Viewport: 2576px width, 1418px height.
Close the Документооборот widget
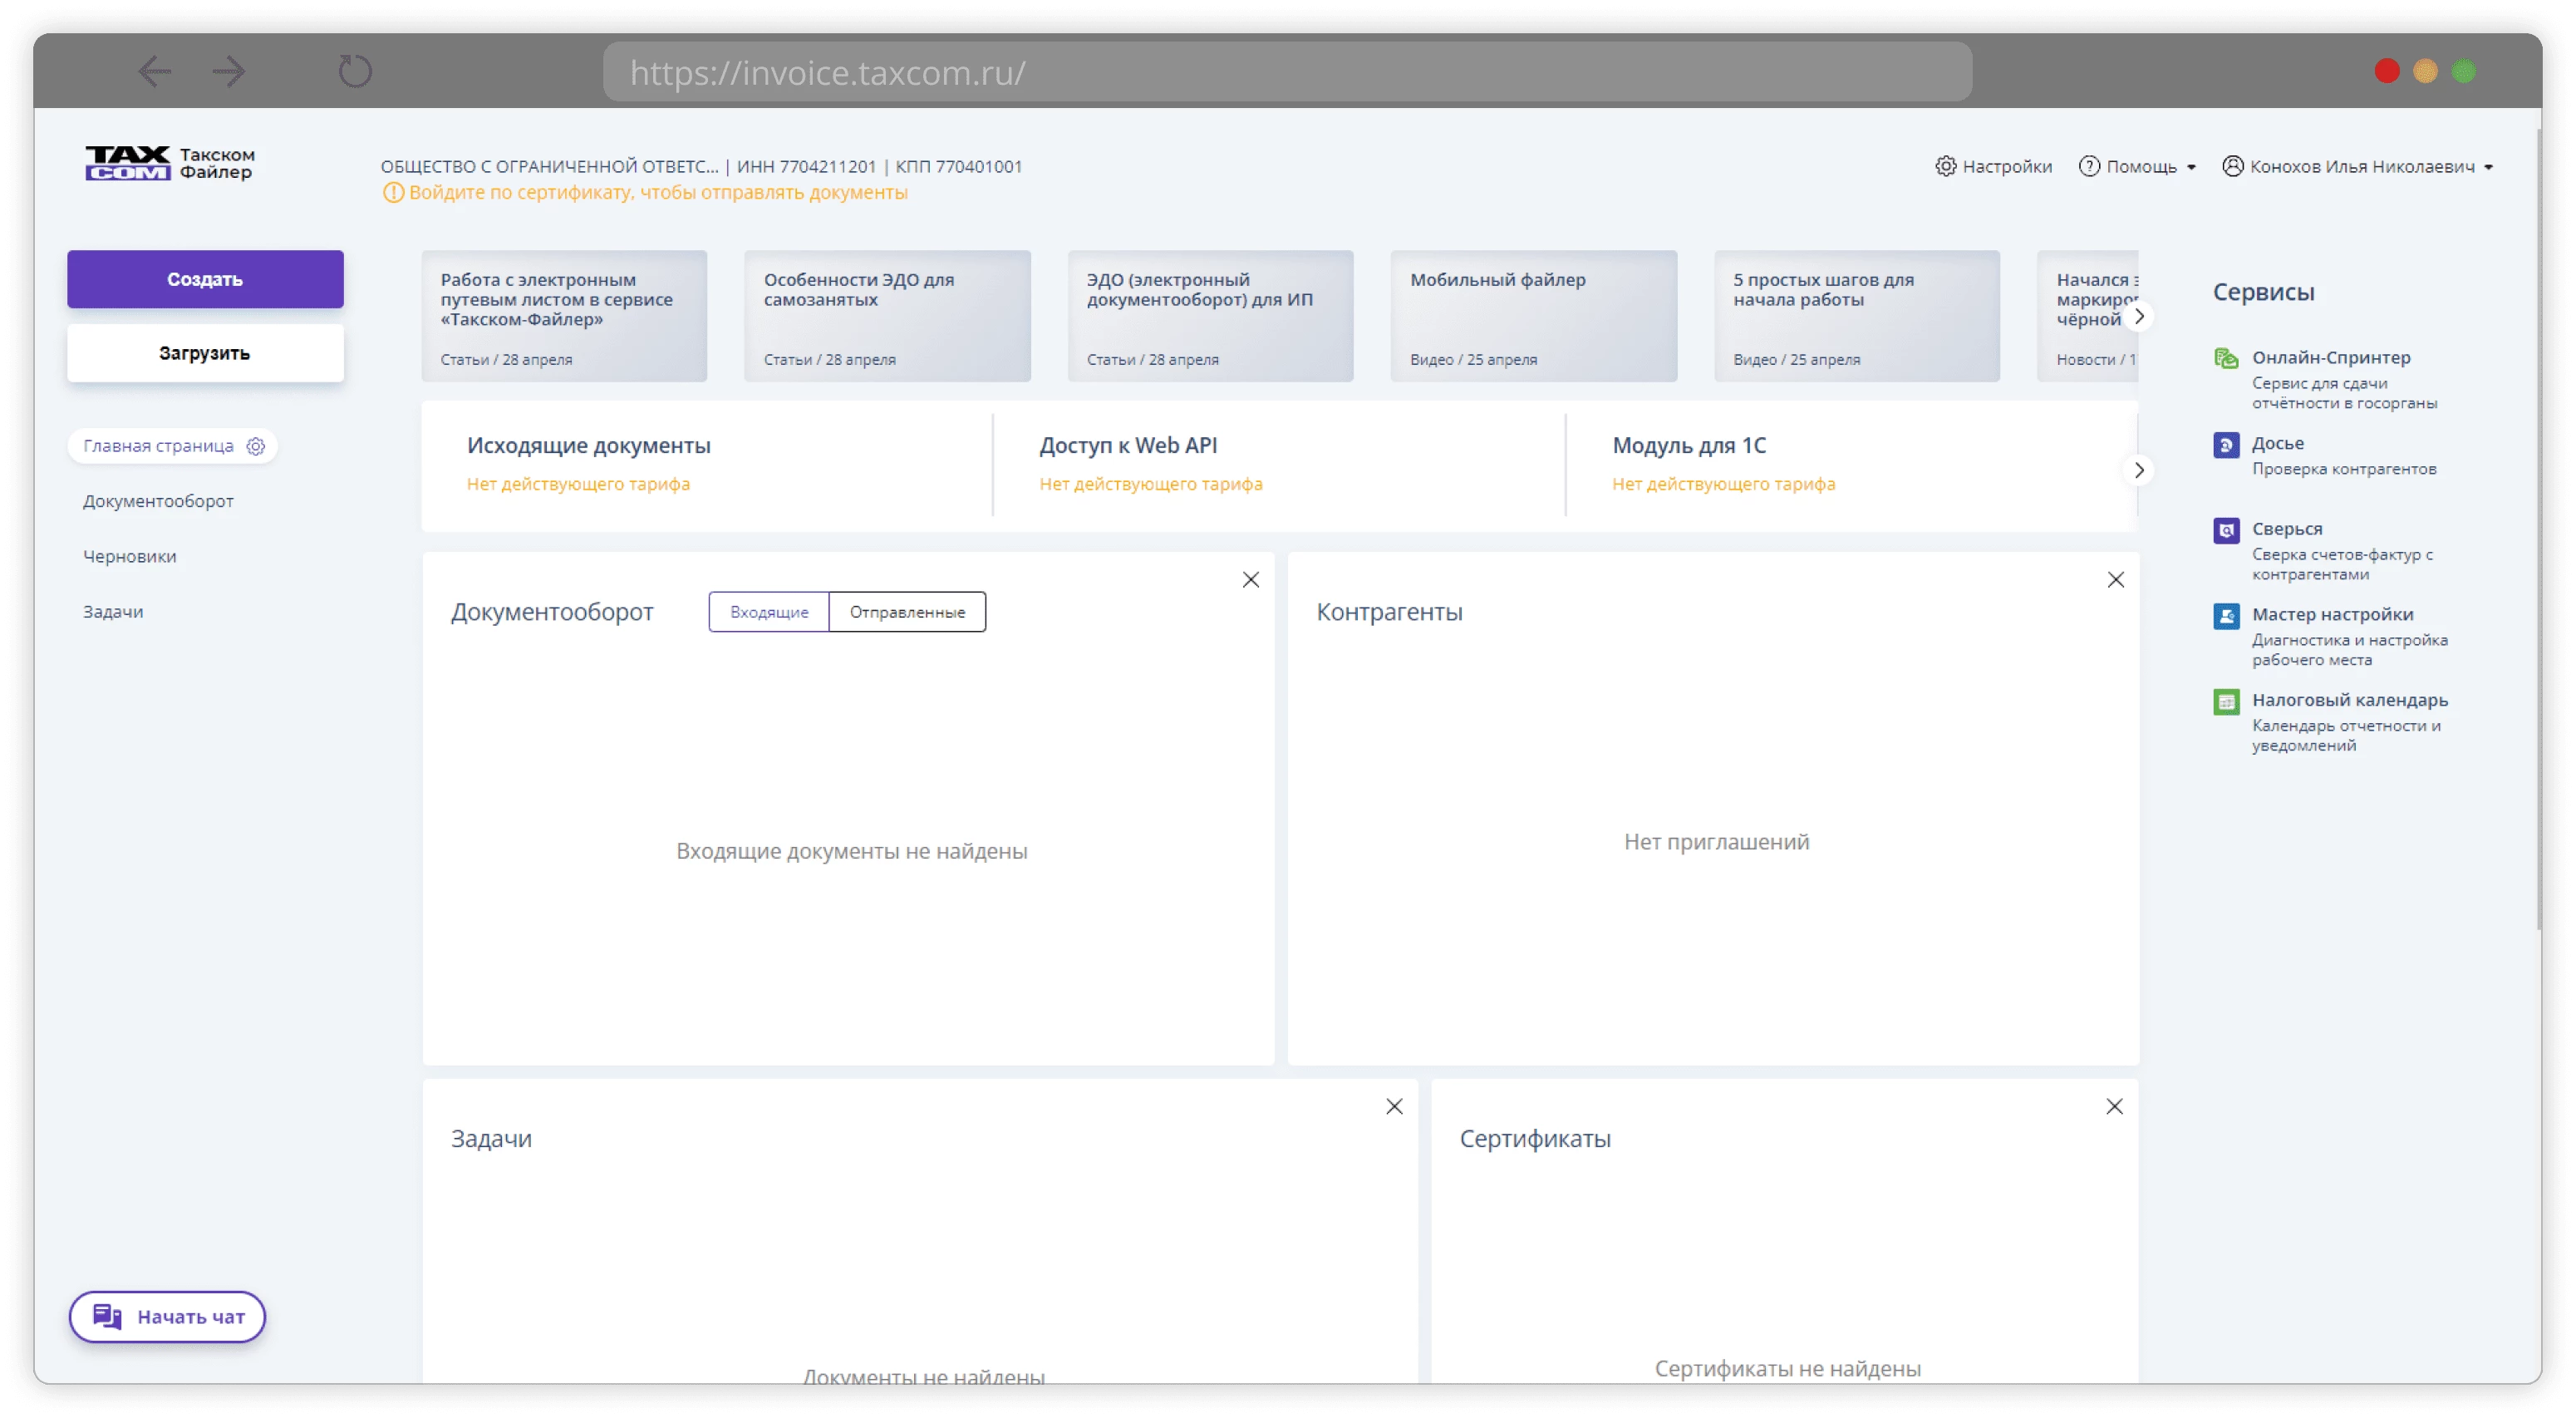(x=1250, y=580)
